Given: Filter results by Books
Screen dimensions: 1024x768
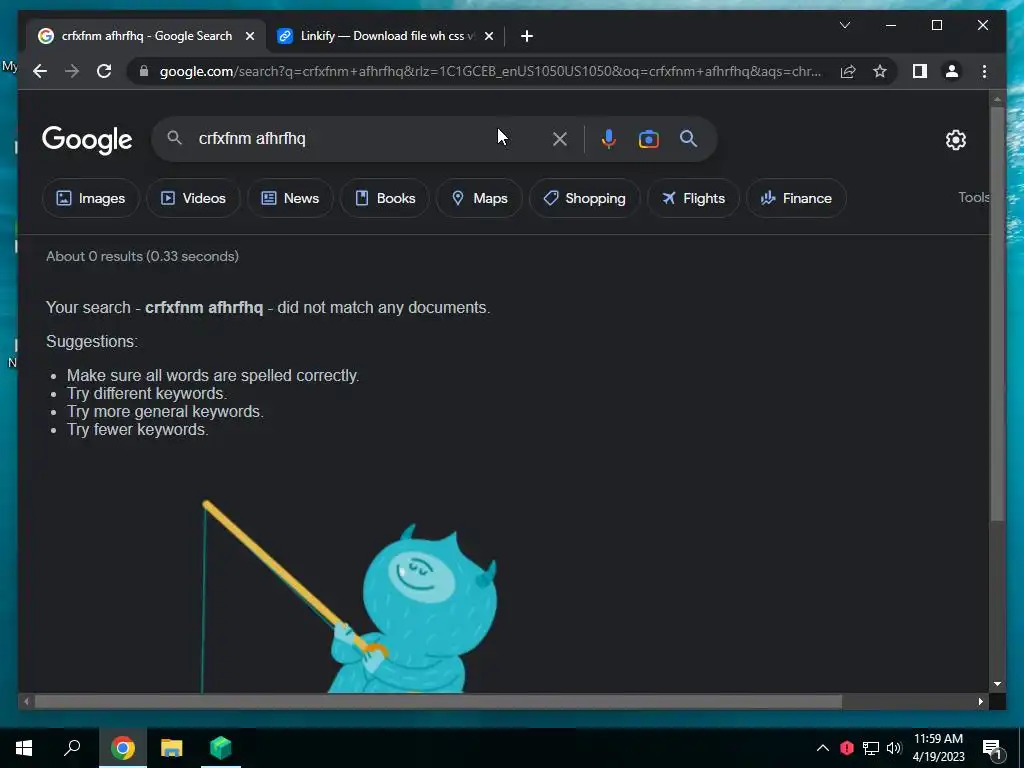Looking at the screenshot, I should [x=385, y=198].
